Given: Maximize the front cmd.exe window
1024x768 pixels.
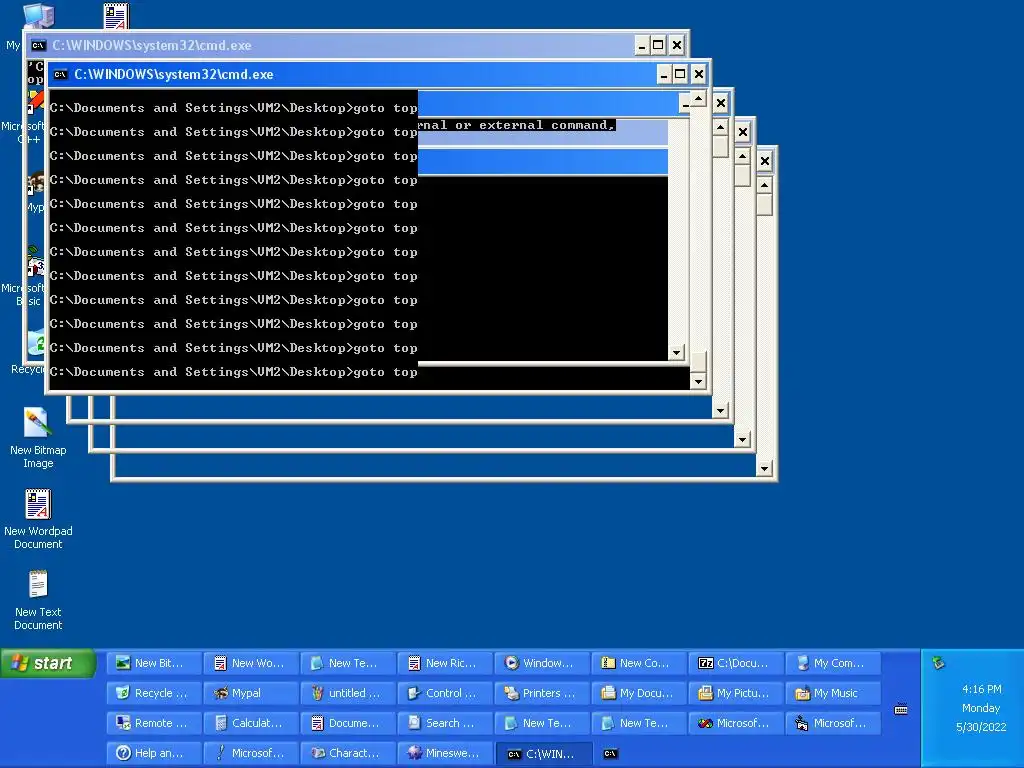Looking at the screenshot, I should point(680,74).
